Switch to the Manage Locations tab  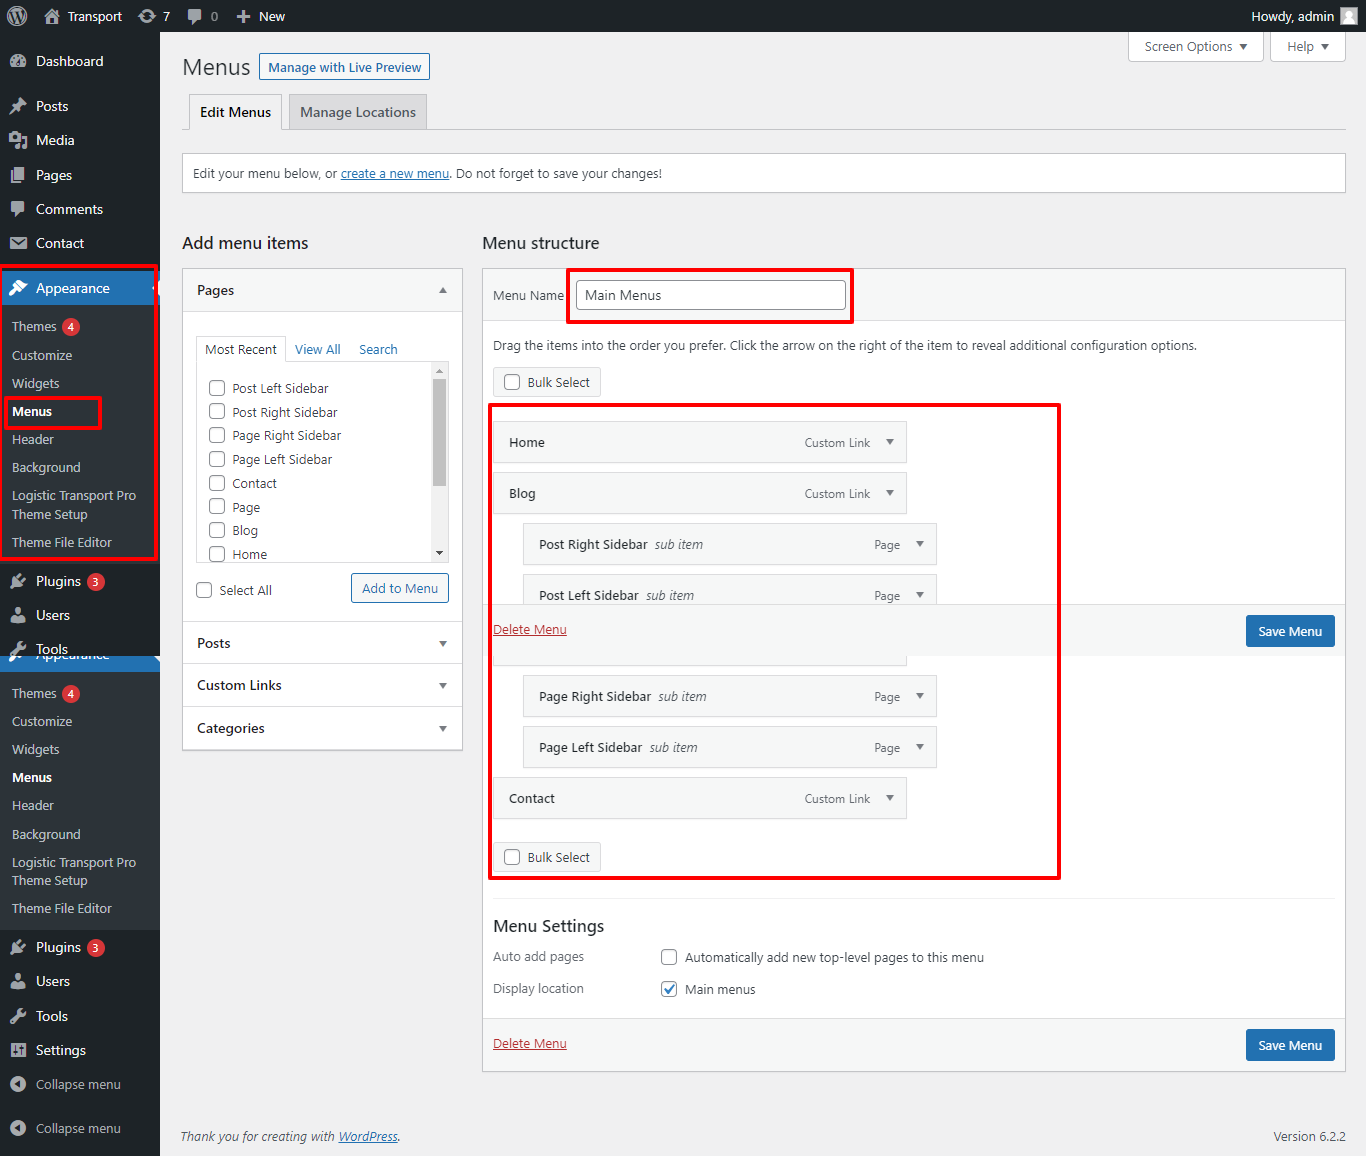[357, 112]
